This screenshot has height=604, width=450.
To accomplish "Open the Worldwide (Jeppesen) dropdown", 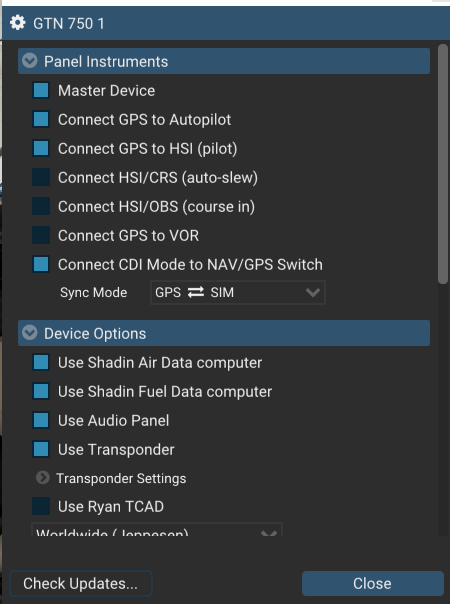I will [x=157, y=530].
